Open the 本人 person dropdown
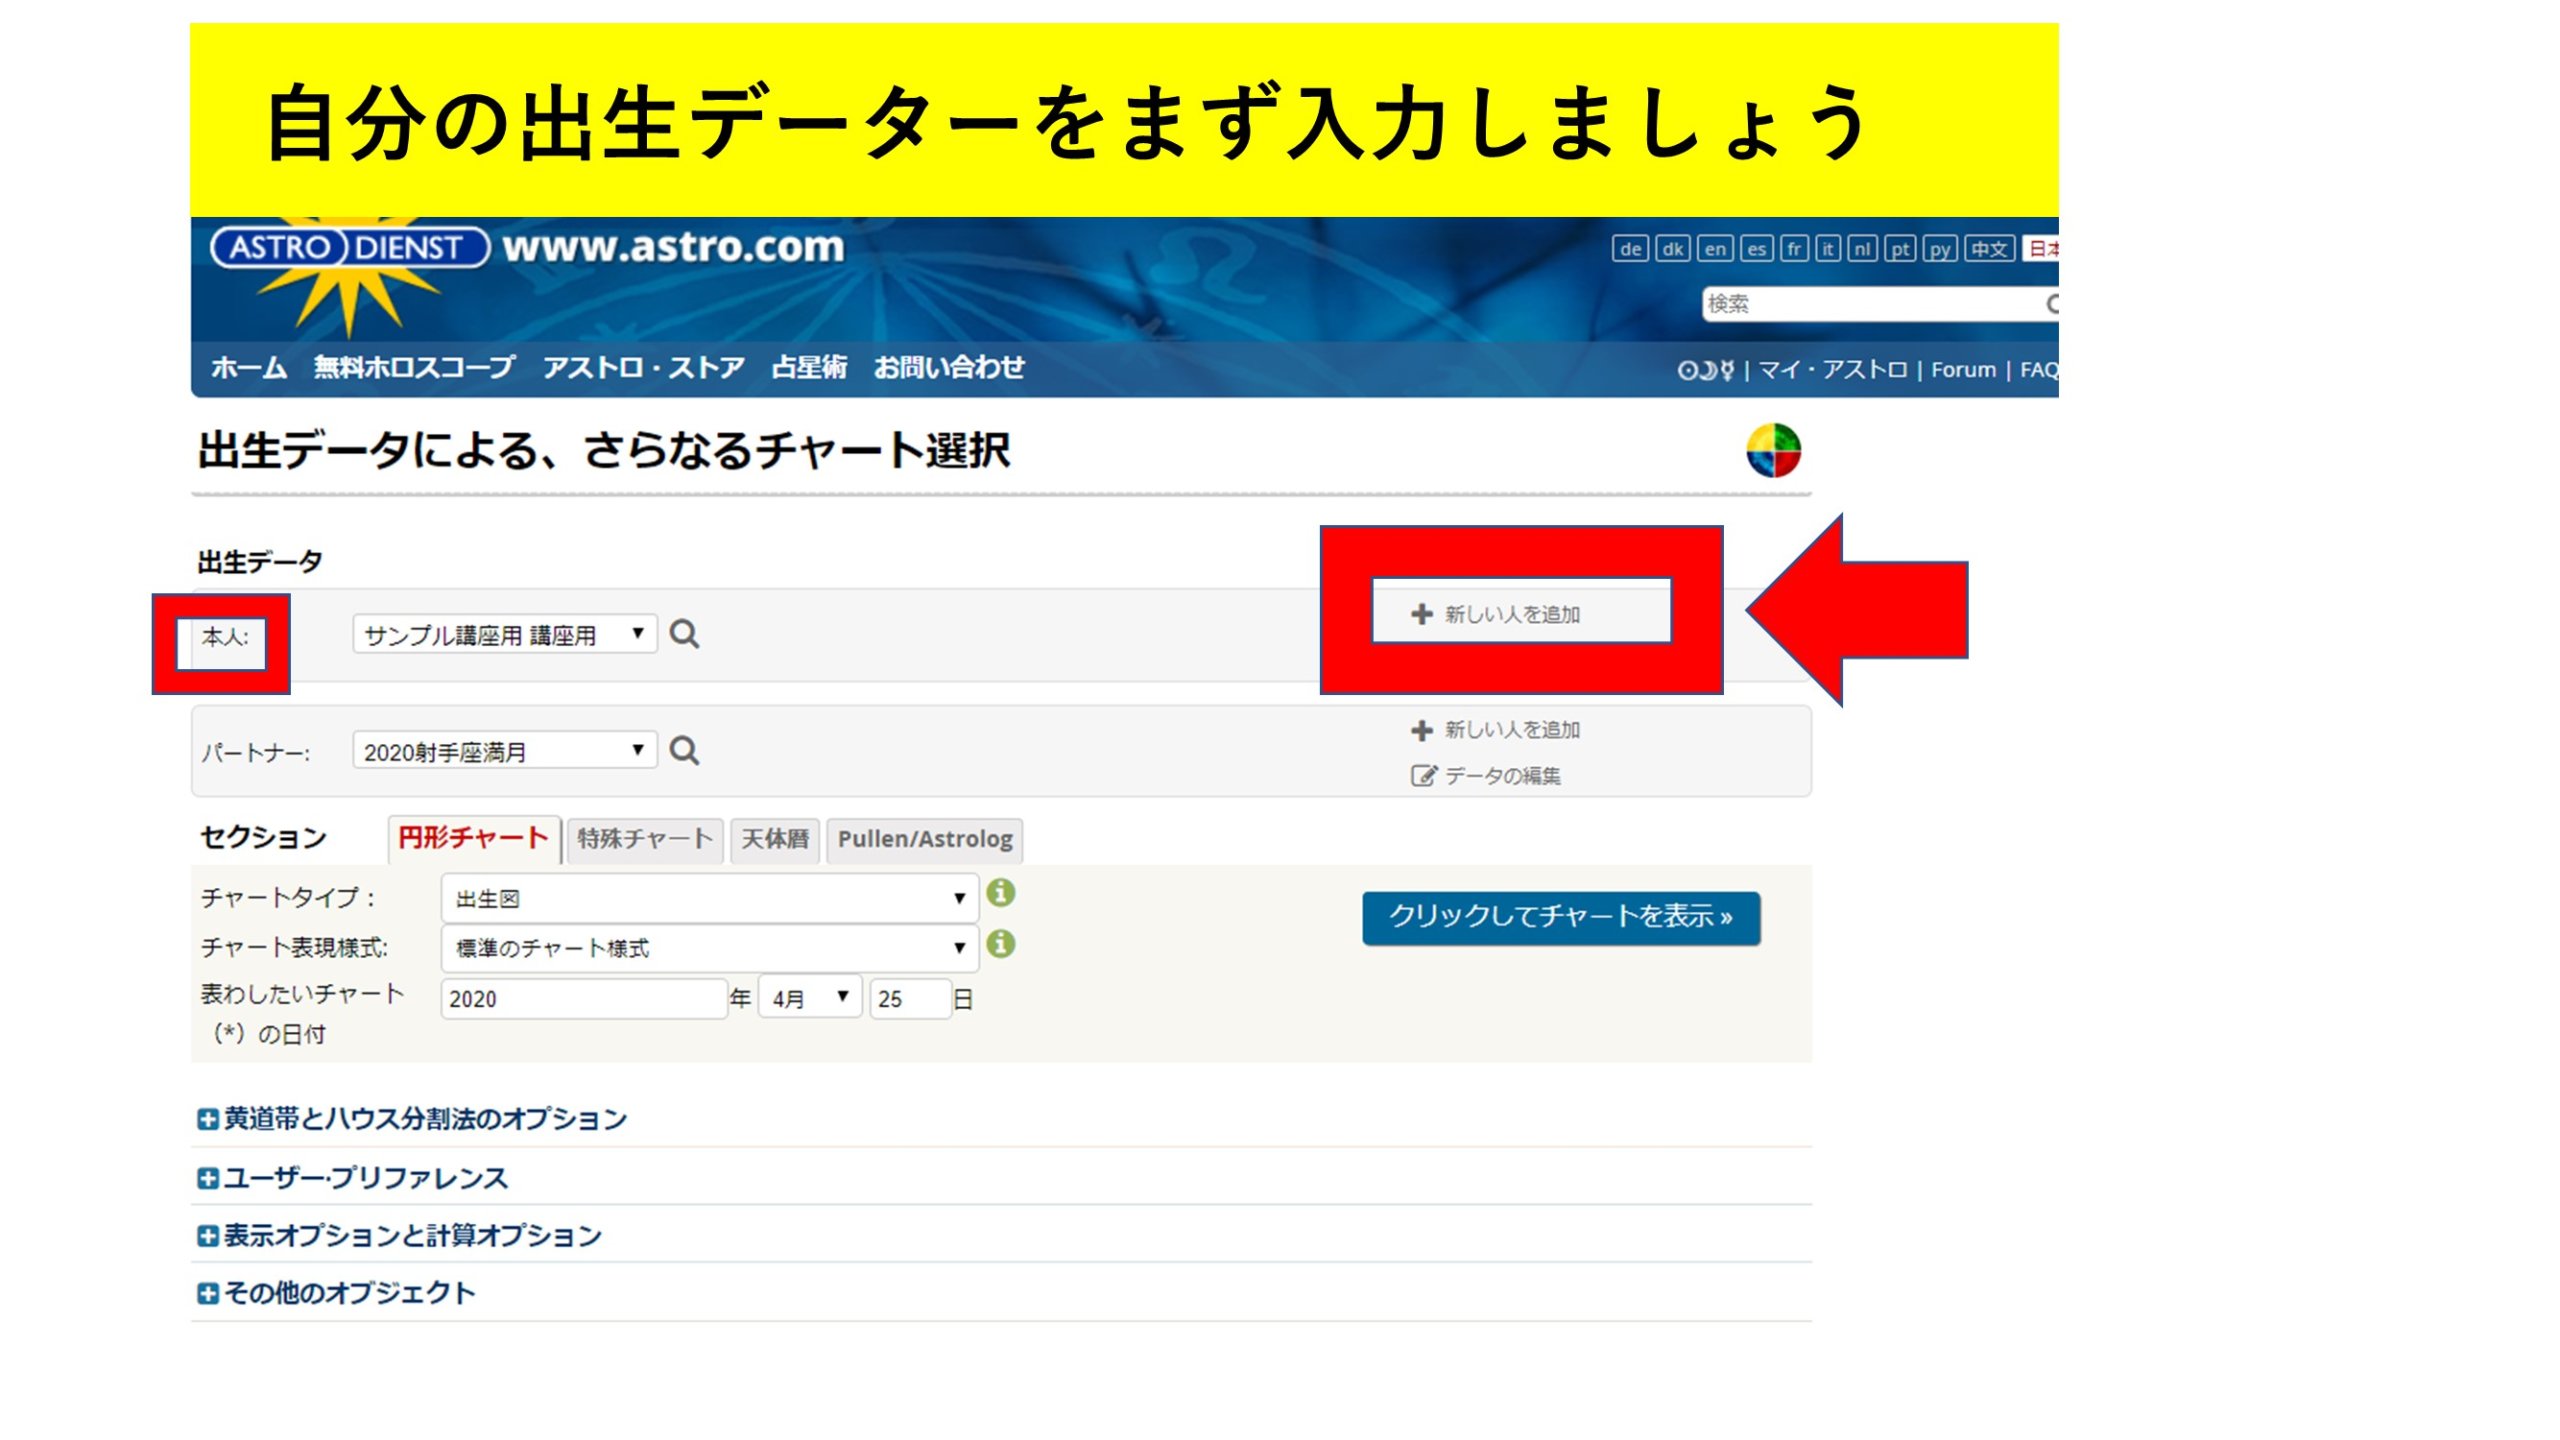 coord(505,634)
